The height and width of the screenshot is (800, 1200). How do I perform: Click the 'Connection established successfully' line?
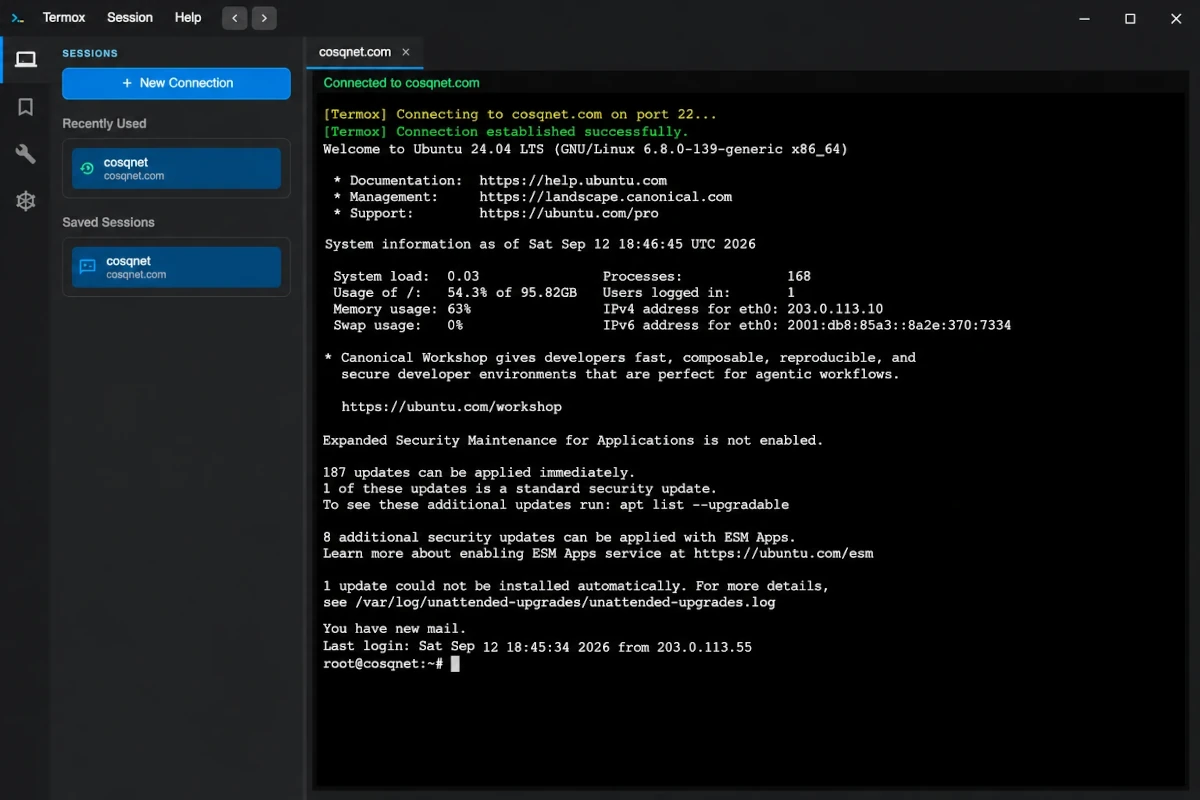click(x=506, y=131)
